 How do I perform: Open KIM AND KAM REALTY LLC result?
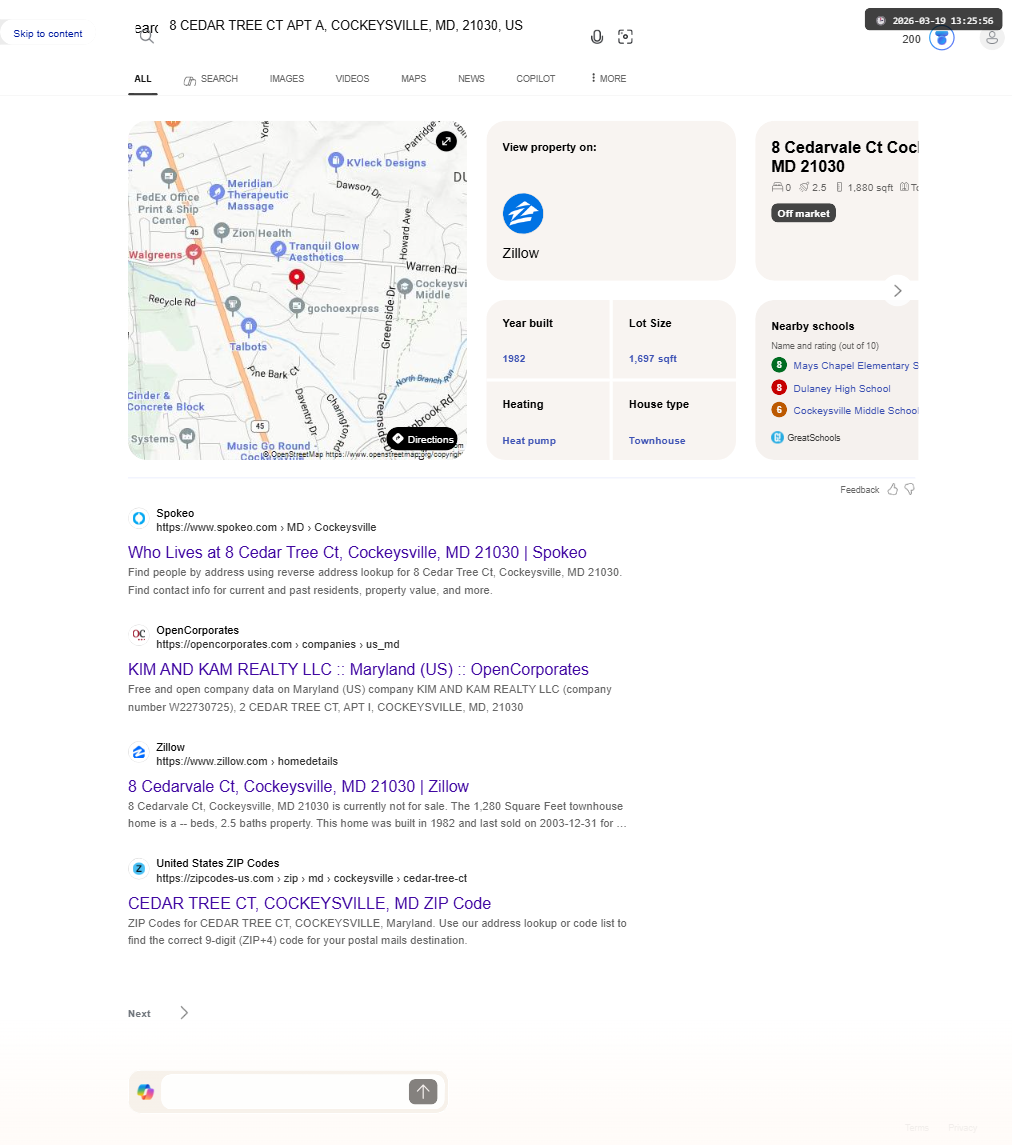coord(359,669)
